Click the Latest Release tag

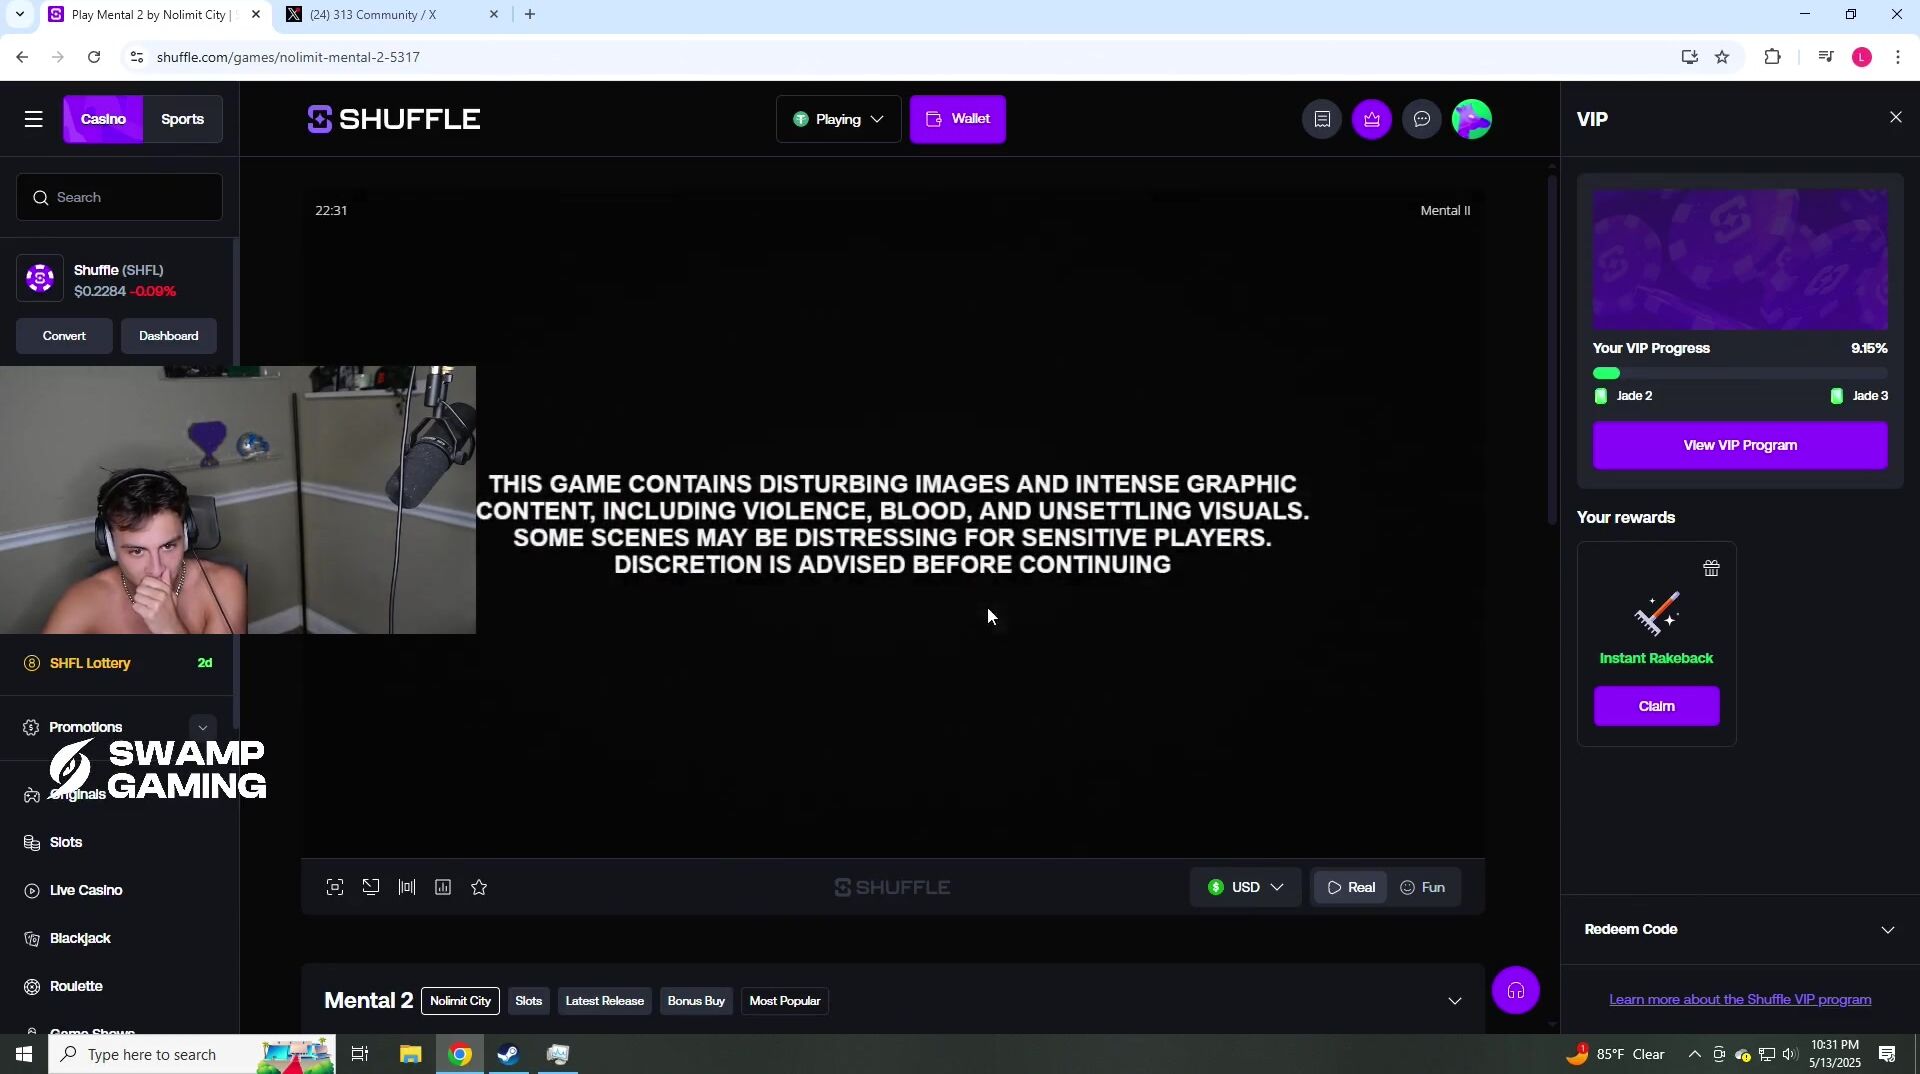[x=605, y=1002]
